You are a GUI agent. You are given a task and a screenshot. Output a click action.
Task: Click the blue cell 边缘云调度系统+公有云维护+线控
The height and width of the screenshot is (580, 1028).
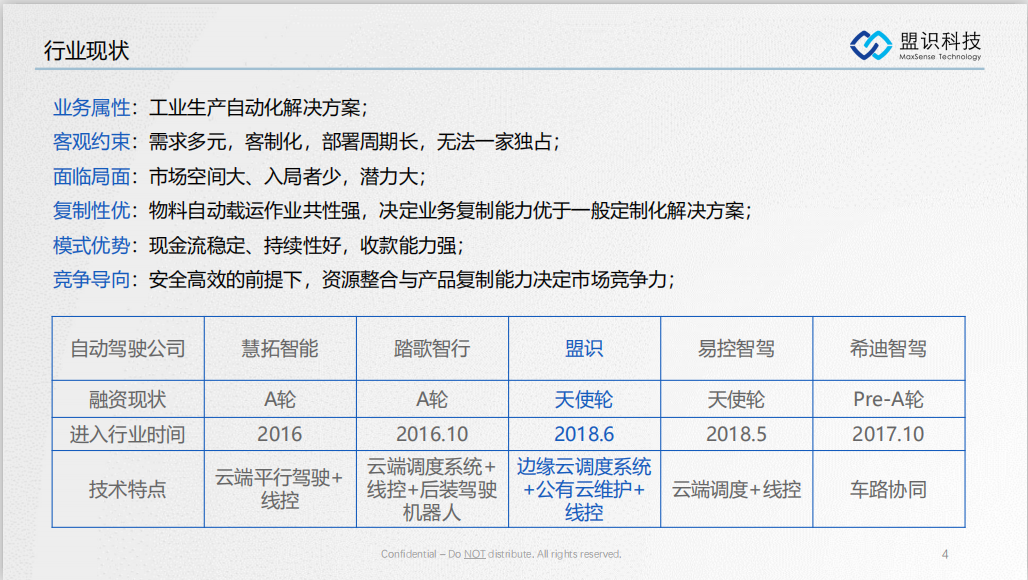coord(584,489)
